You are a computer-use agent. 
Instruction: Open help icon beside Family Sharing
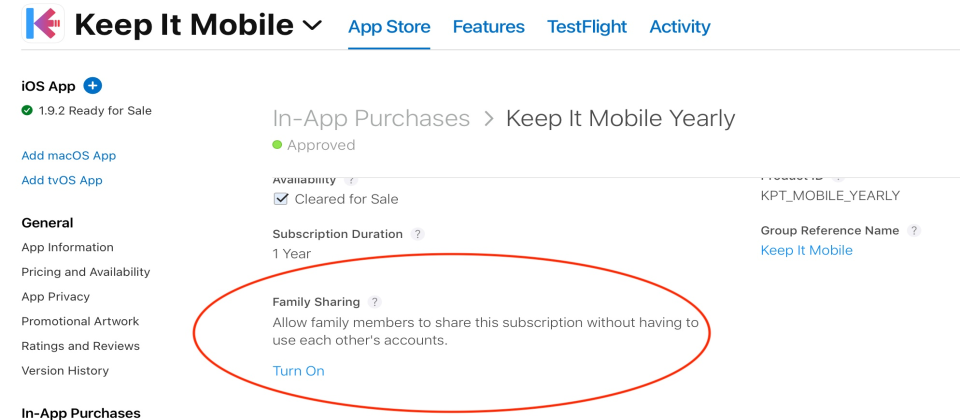375,302
